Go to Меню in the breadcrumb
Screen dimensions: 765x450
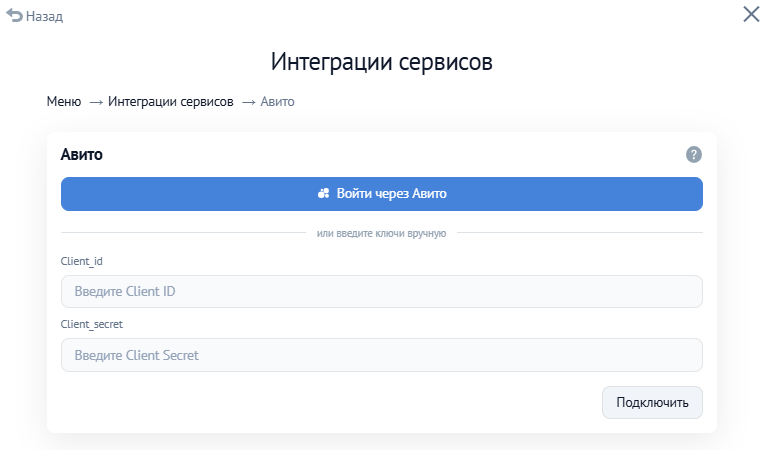64,102
